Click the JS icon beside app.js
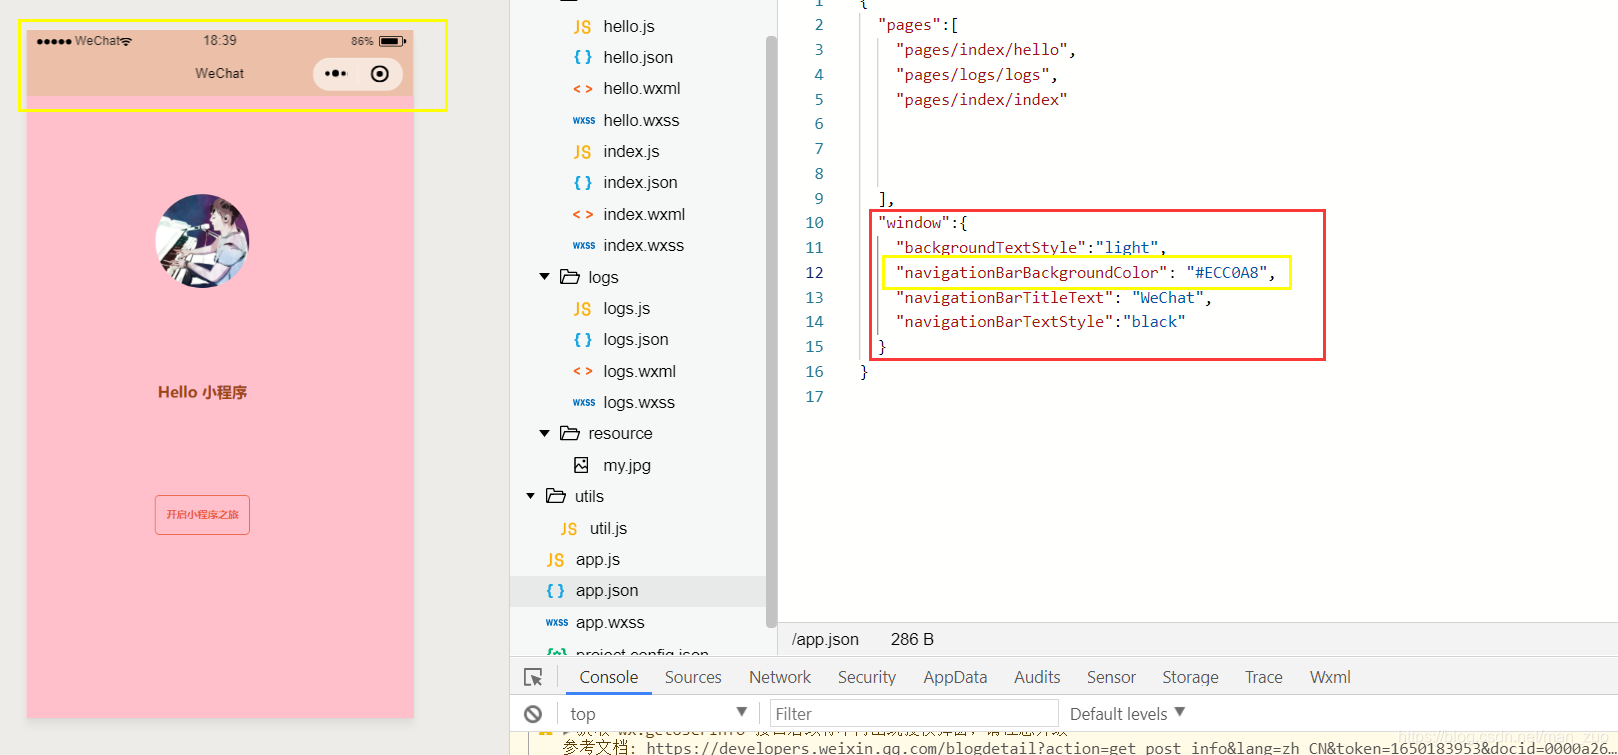This screenshot has height=755, width=1618. point(556,560)
